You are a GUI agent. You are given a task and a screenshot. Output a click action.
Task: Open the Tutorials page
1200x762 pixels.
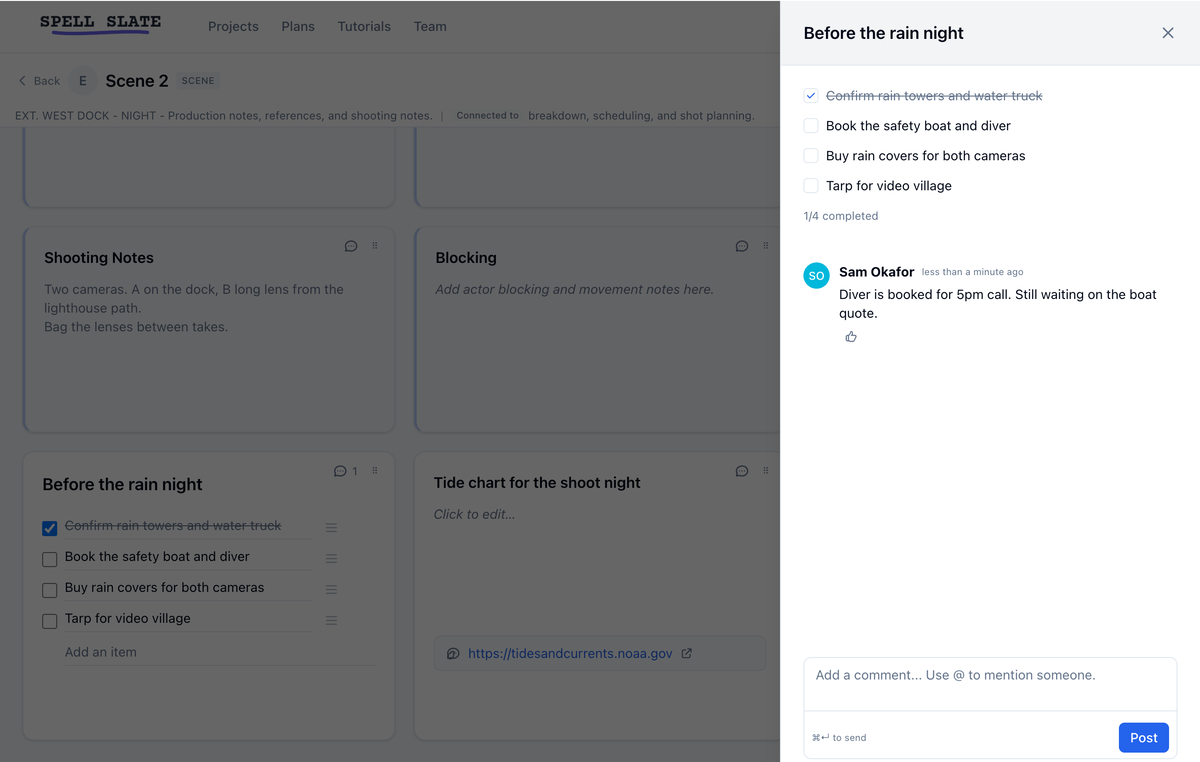(x=364, y=26)
